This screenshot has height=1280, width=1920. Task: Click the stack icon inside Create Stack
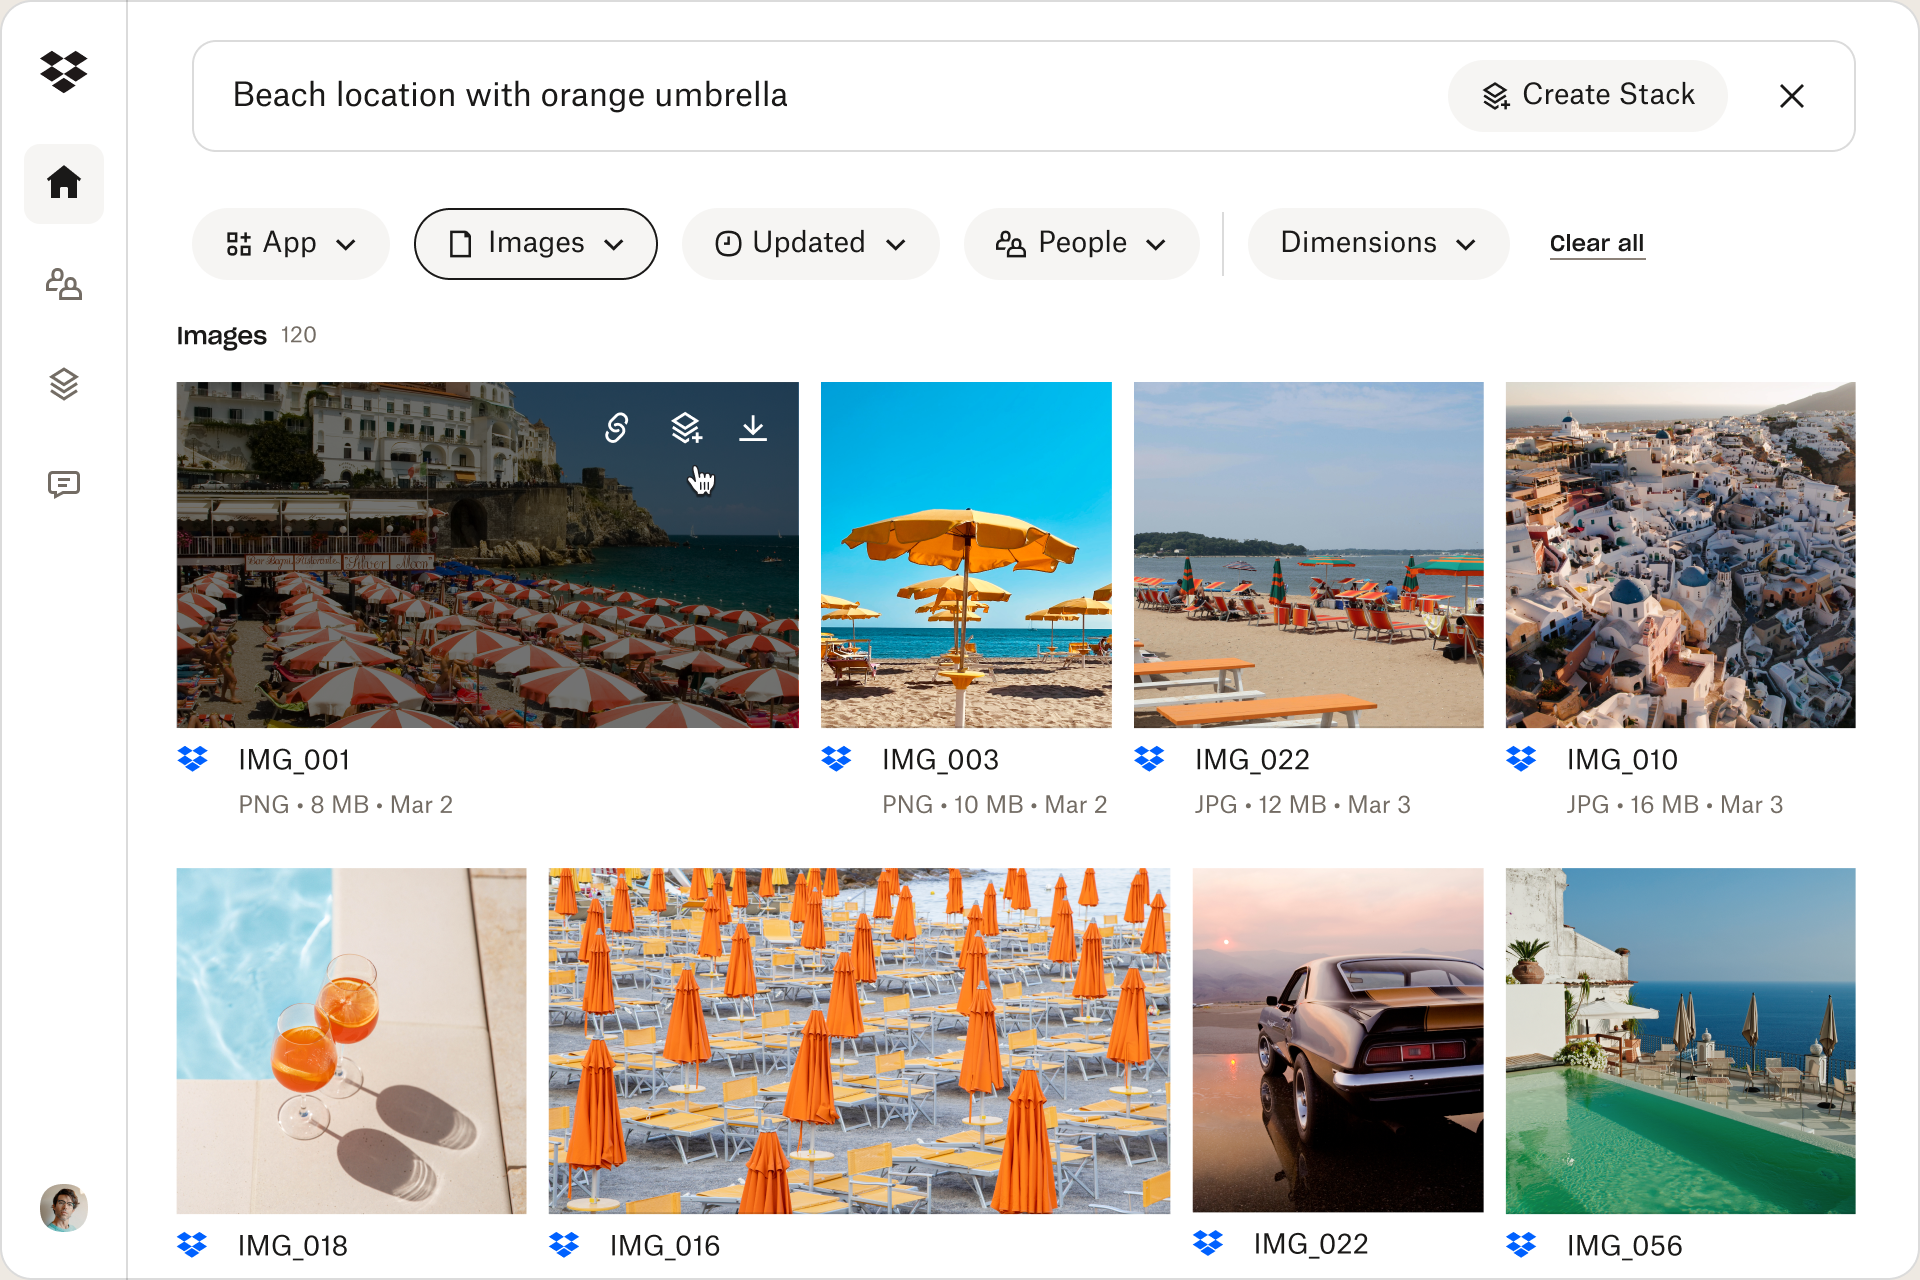[x=1496, y=95]
